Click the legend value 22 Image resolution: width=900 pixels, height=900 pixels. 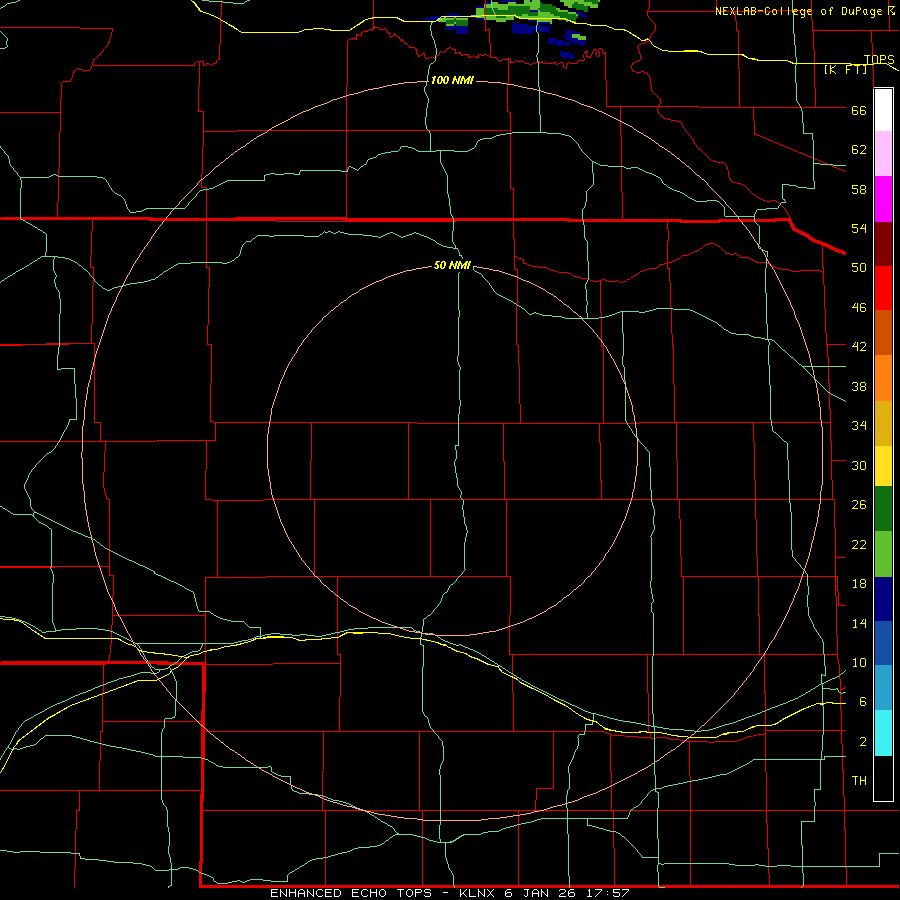859,544
